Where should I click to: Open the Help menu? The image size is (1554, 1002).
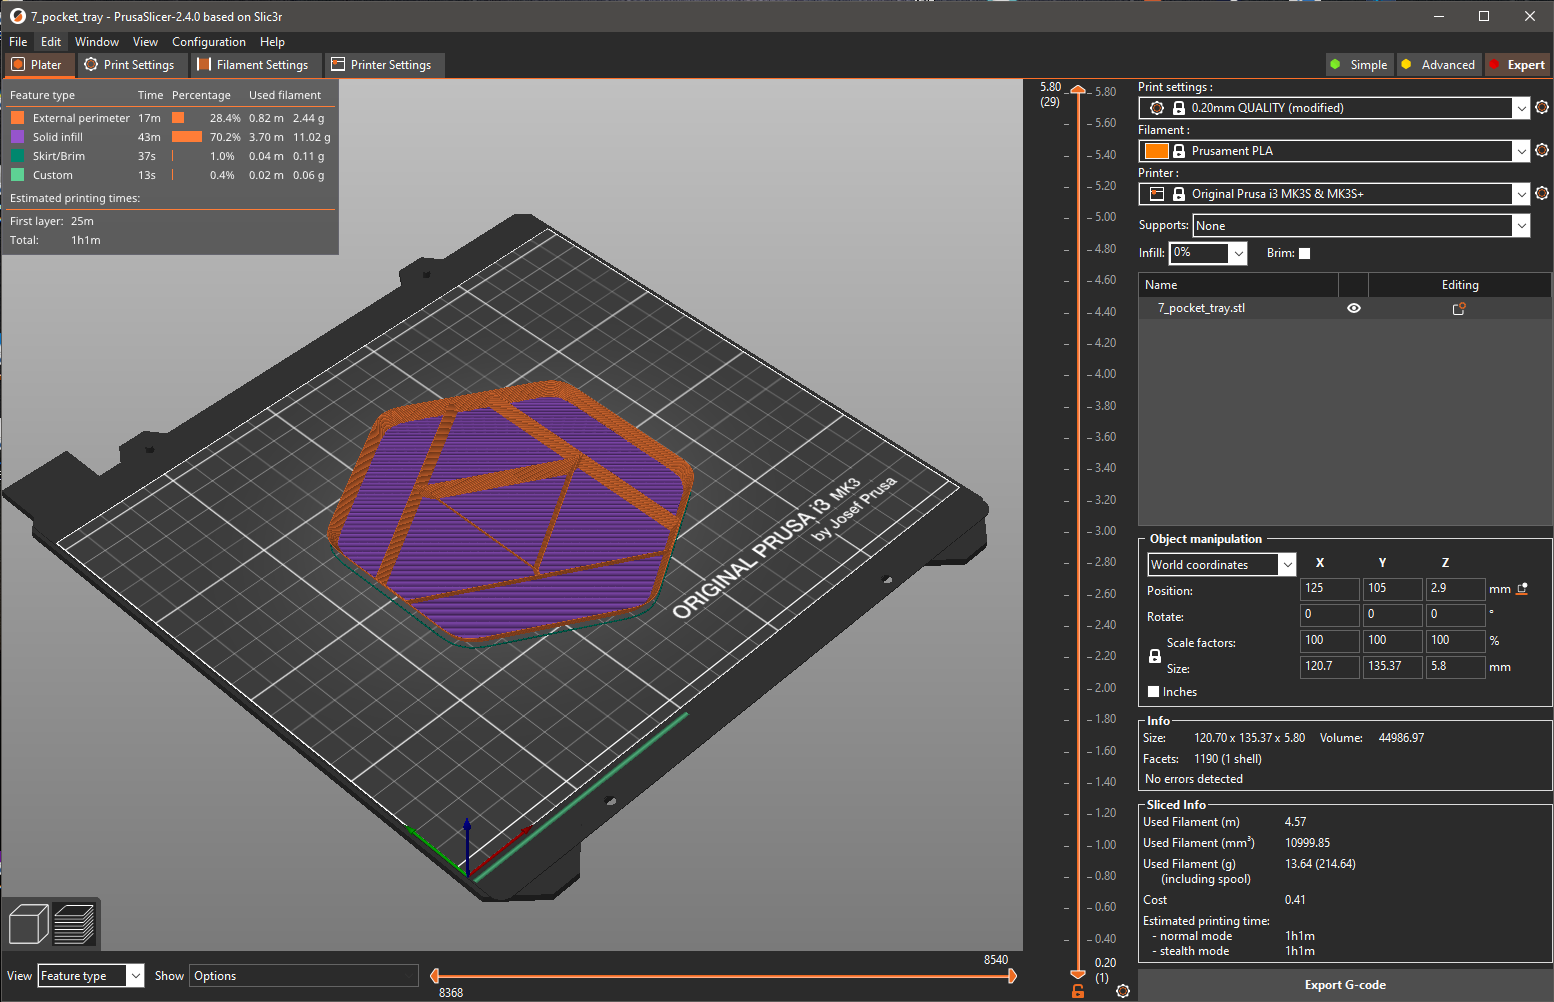click(272, 42)
